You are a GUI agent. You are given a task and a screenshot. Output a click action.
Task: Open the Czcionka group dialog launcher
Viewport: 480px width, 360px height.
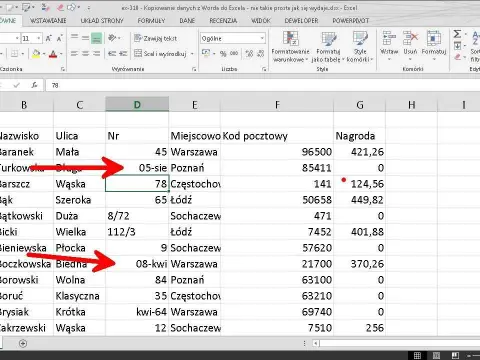[63, 69]
